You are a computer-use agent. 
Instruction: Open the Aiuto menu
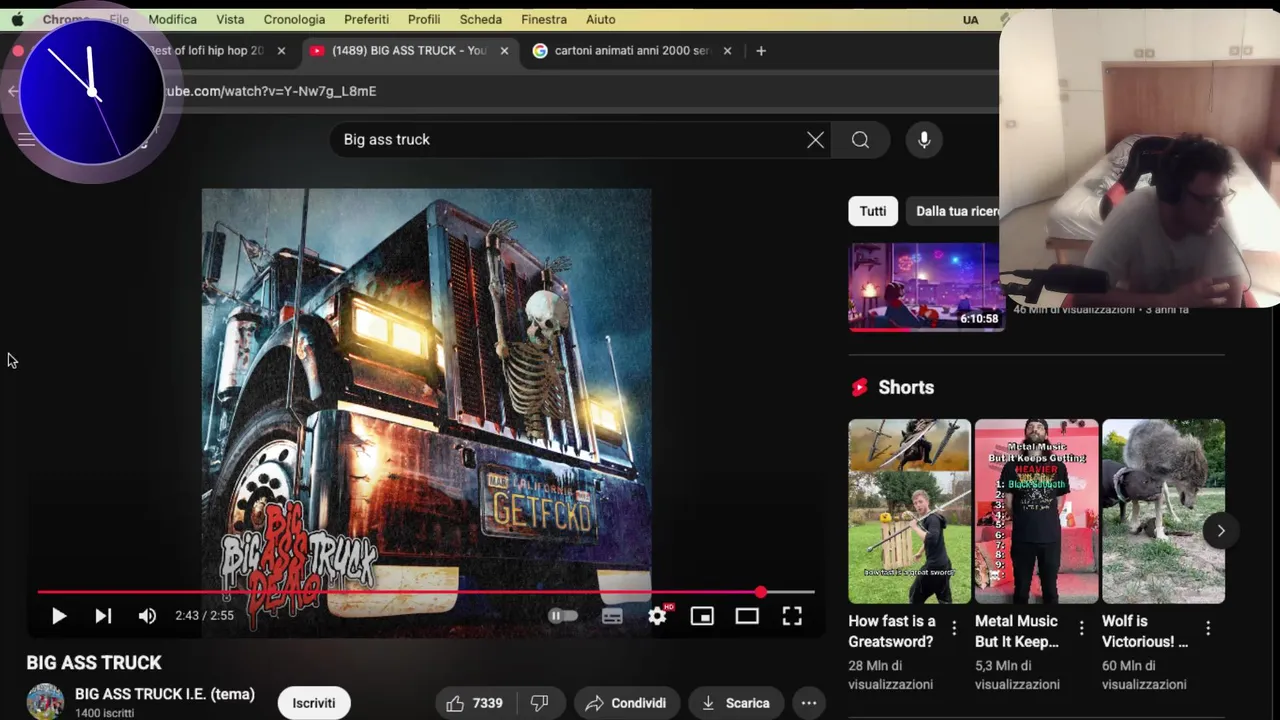click(x=600, y=19)
